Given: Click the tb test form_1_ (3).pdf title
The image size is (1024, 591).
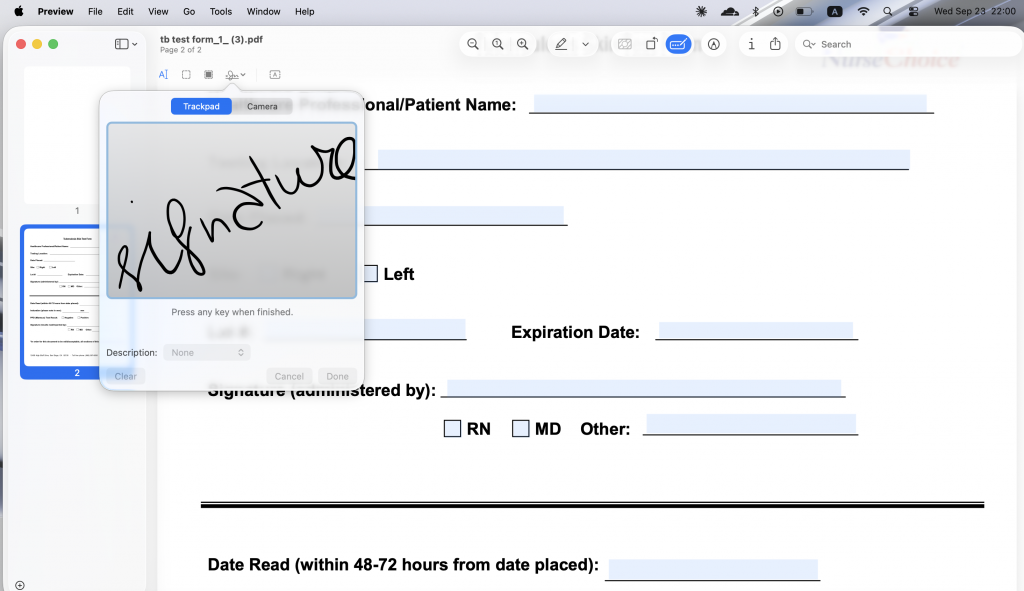Looking at the screenshot, I should point(212,39).
